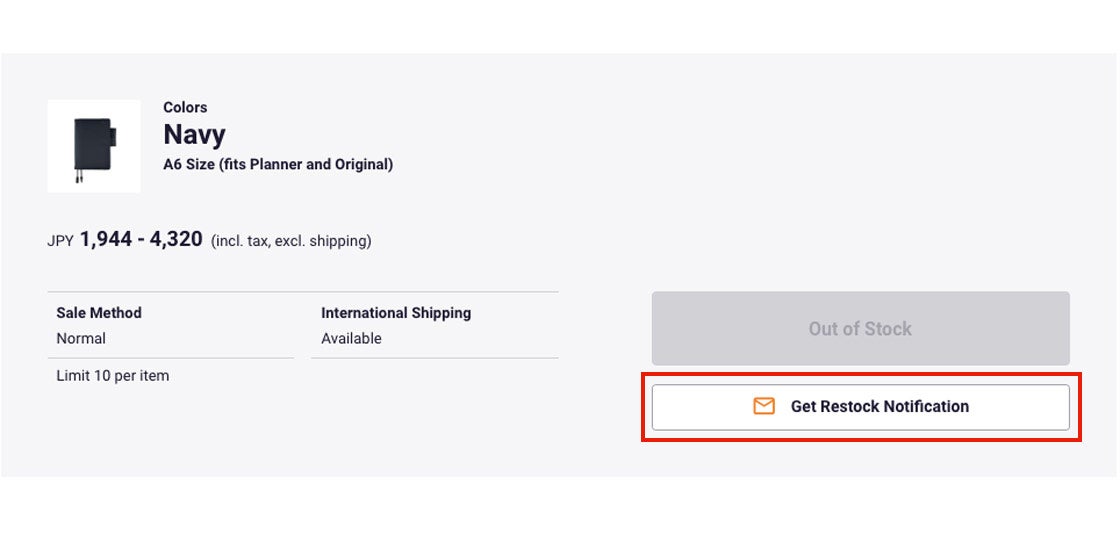Click the Sale Method heading

pyautogui.click(x=99, y=313)
